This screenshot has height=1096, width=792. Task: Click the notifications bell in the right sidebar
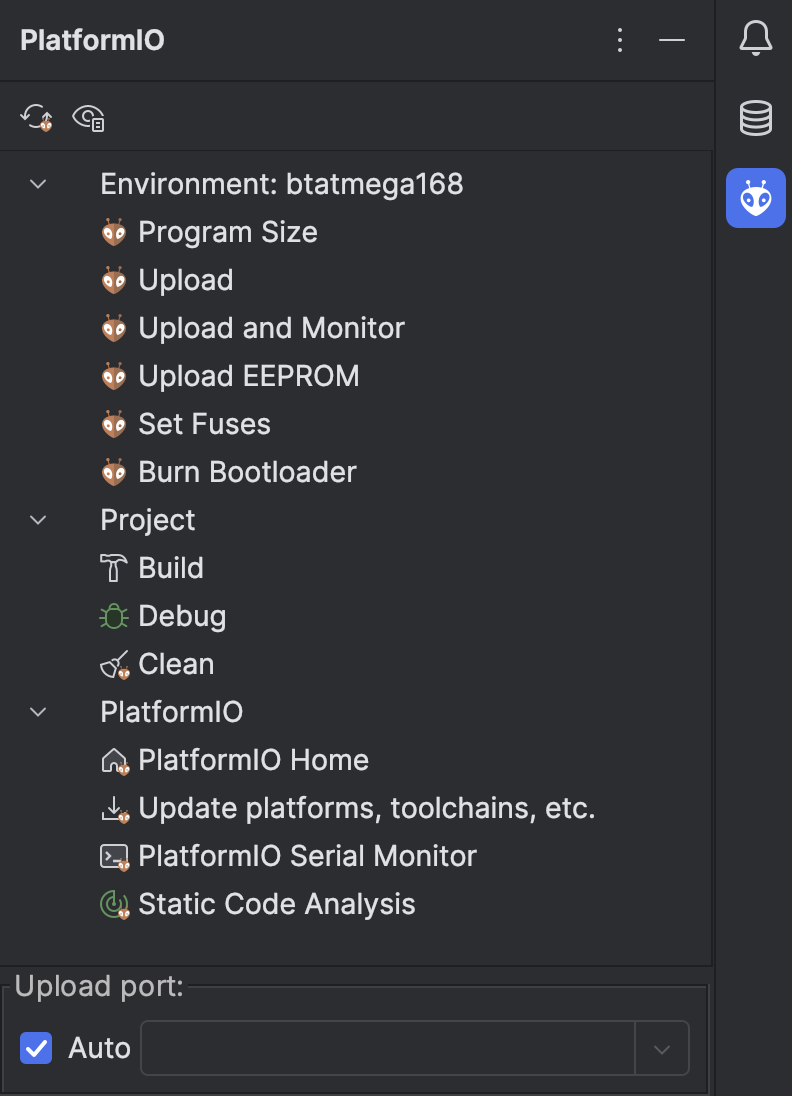point(755,38)
